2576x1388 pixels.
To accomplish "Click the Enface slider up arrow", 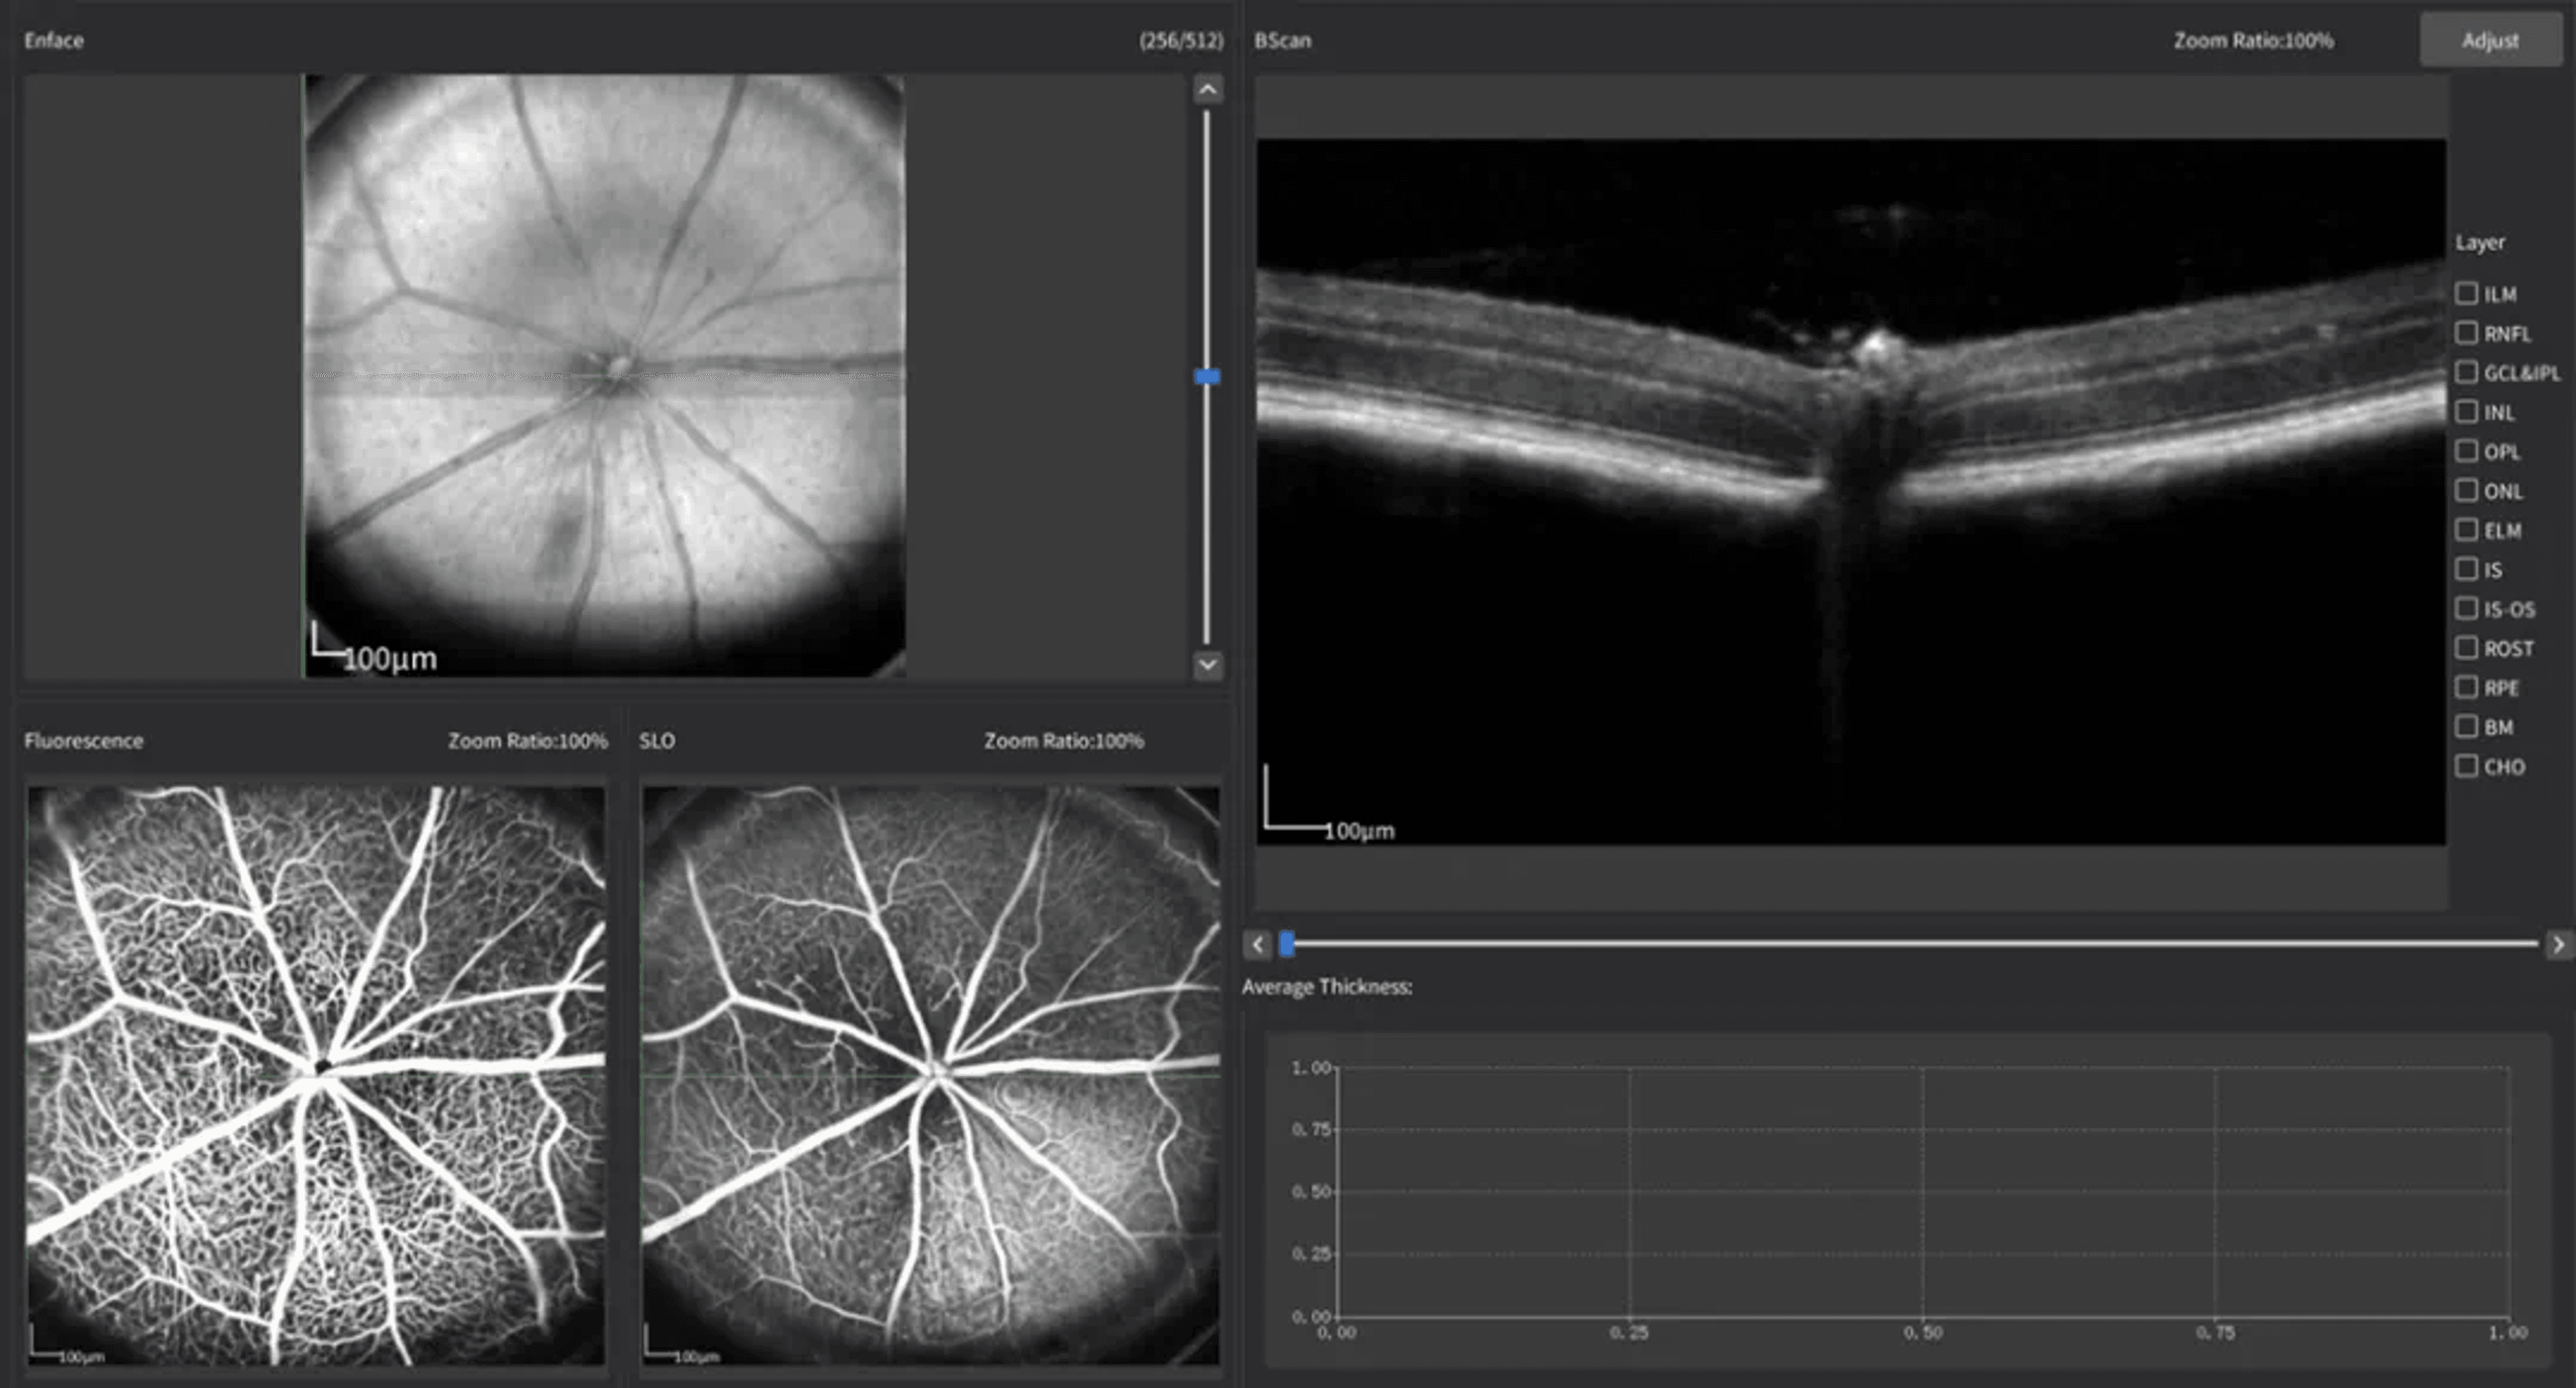I will tap(1208, 90).
